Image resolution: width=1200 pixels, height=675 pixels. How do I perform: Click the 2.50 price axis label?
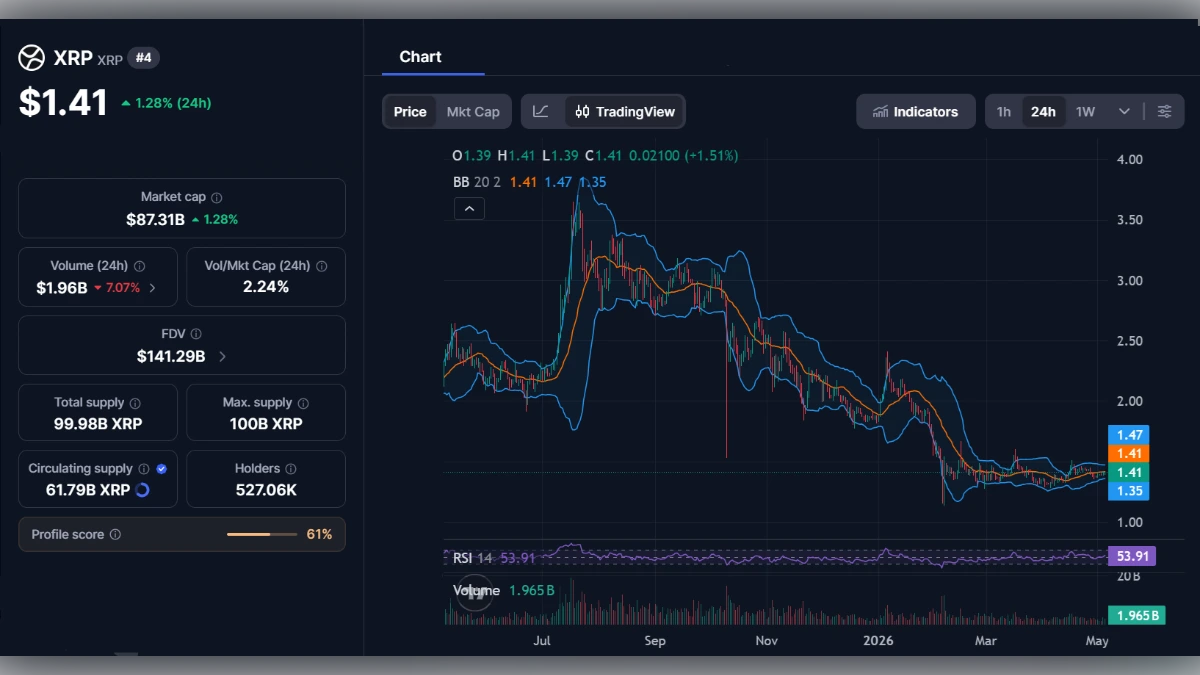click(1130, 341)
